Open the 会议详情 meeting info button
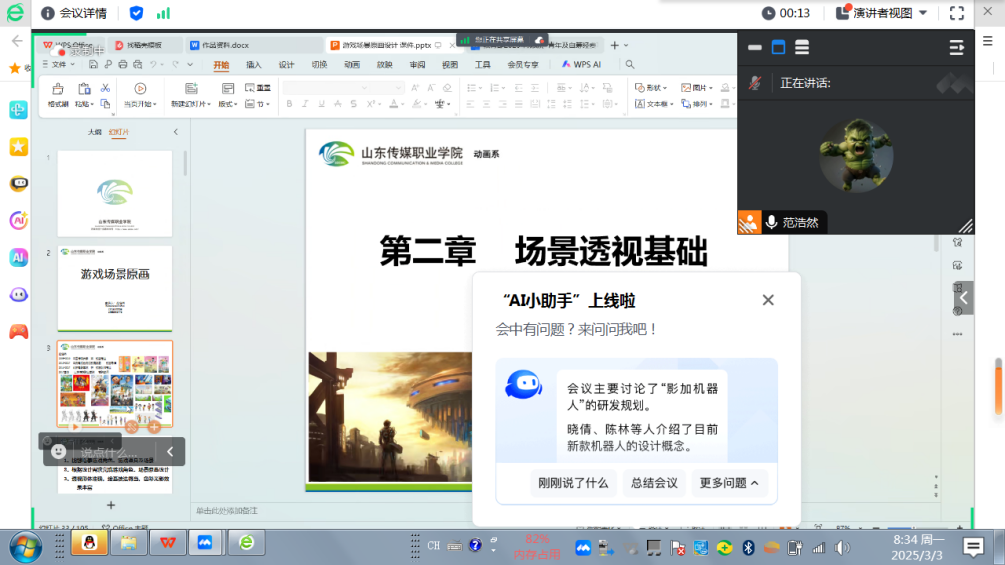This screenshot has width=1005, height=565. pyautogui.click(x=74, y=13)
